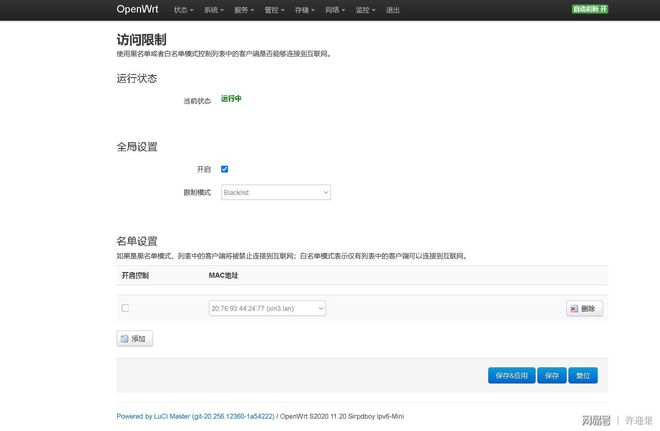Click the 限制模式 field label
This screenshot has height=431, width=660.
point(197,192)
